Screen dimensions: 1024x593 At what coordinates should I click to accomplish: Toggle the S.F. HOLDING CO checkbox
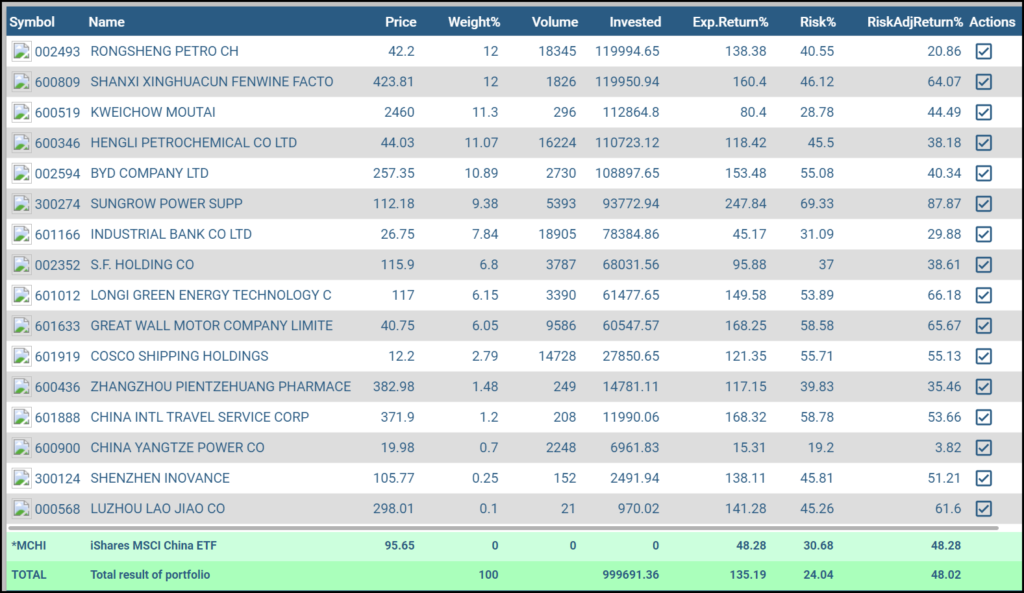click(984, 264)
